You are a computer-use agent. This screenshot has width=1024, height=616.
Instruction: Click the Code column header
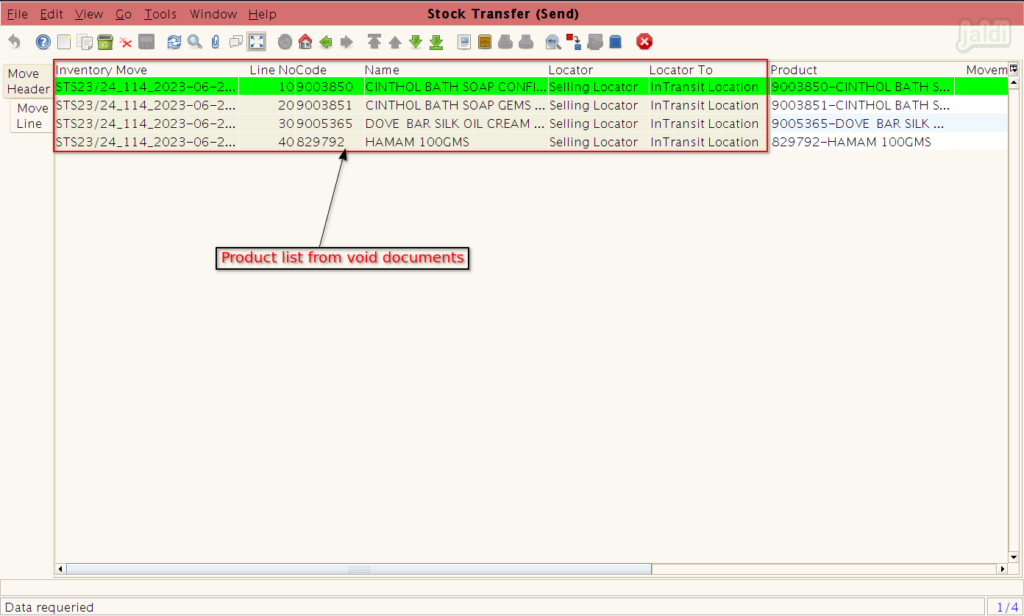point(329,70)
